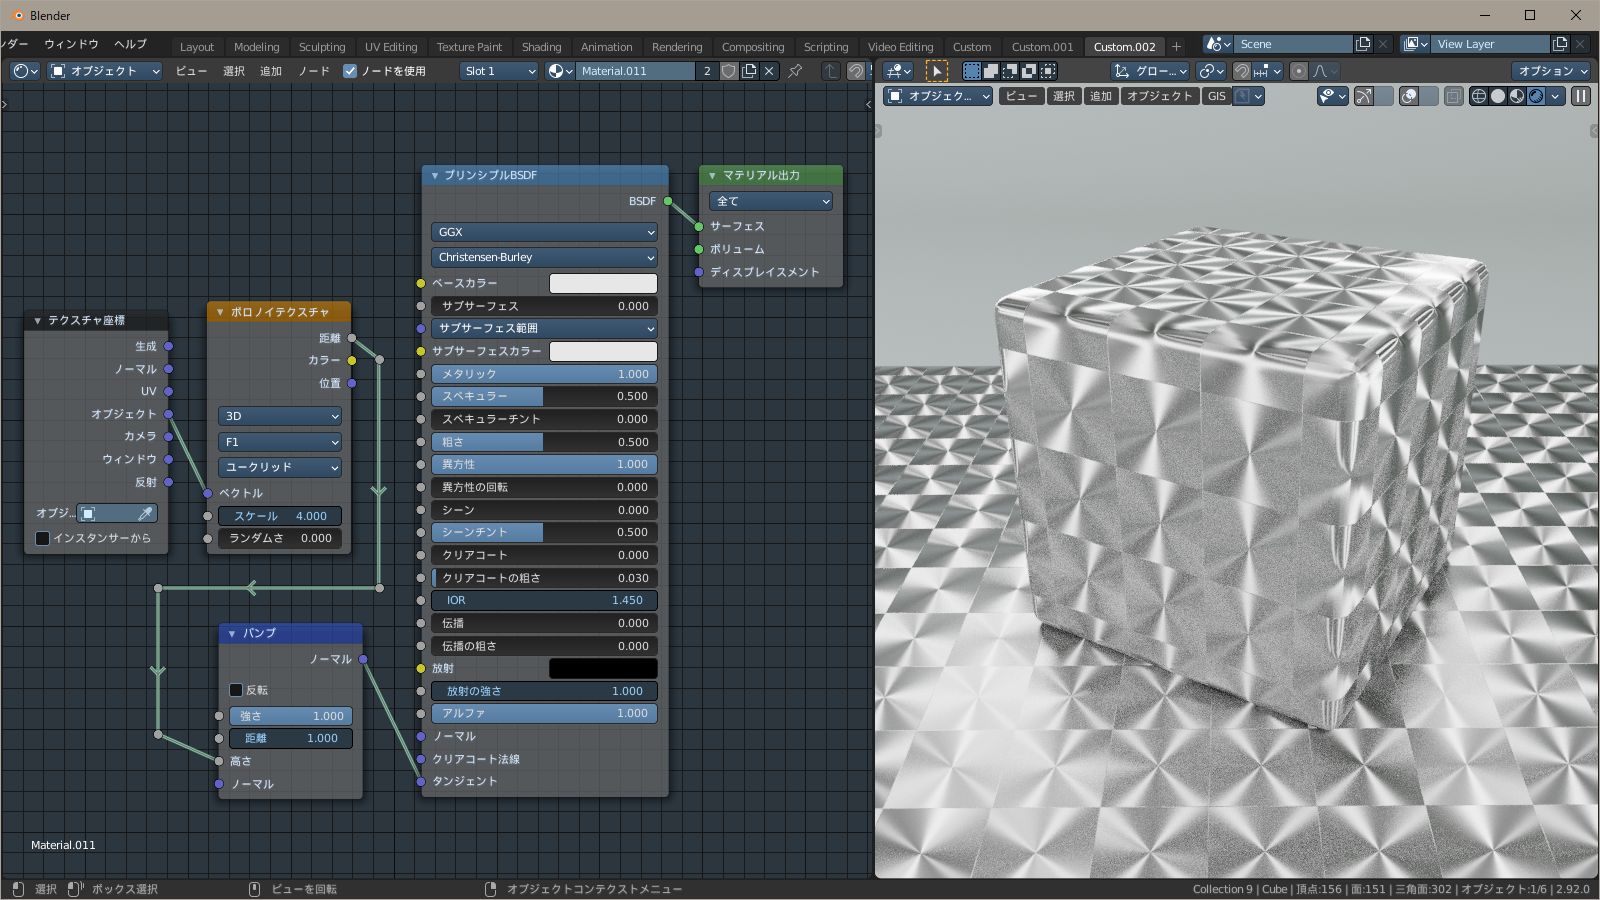
Task: Click the material fake user shield icon
Action: 729,71
